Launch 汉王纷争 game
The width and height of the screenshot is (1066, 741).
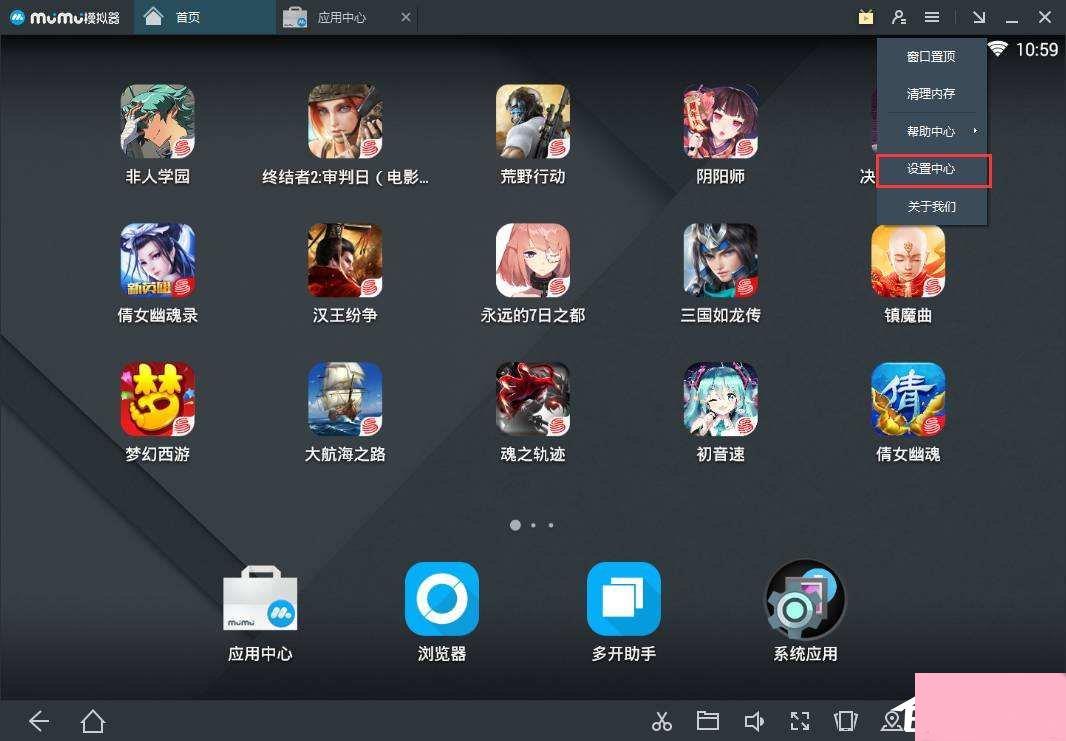(345, 260)
